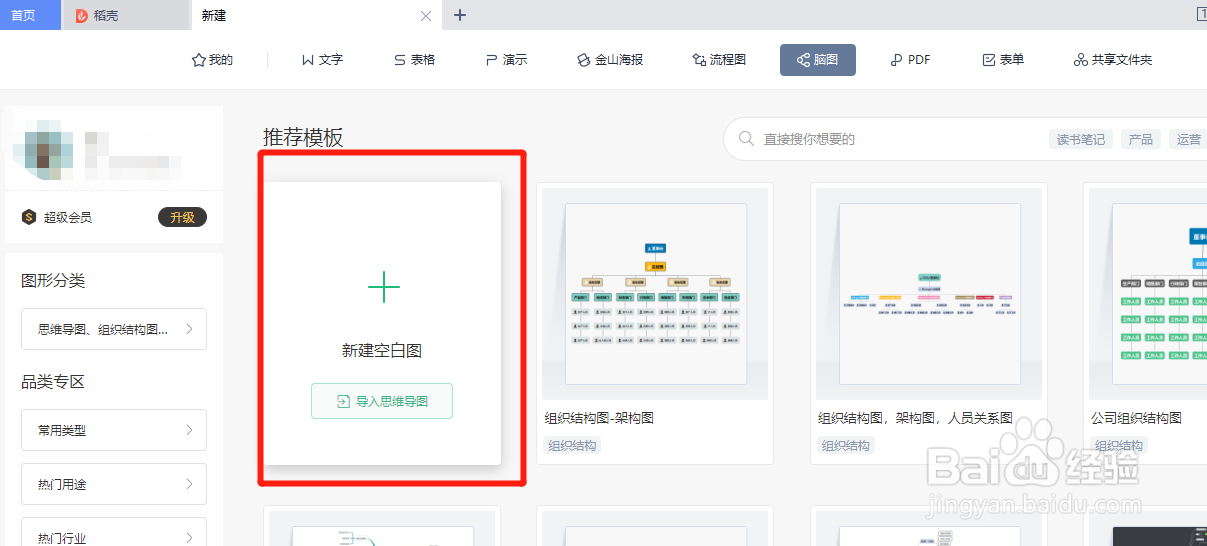Close the 新建 tab

click(x=426, y=16)
